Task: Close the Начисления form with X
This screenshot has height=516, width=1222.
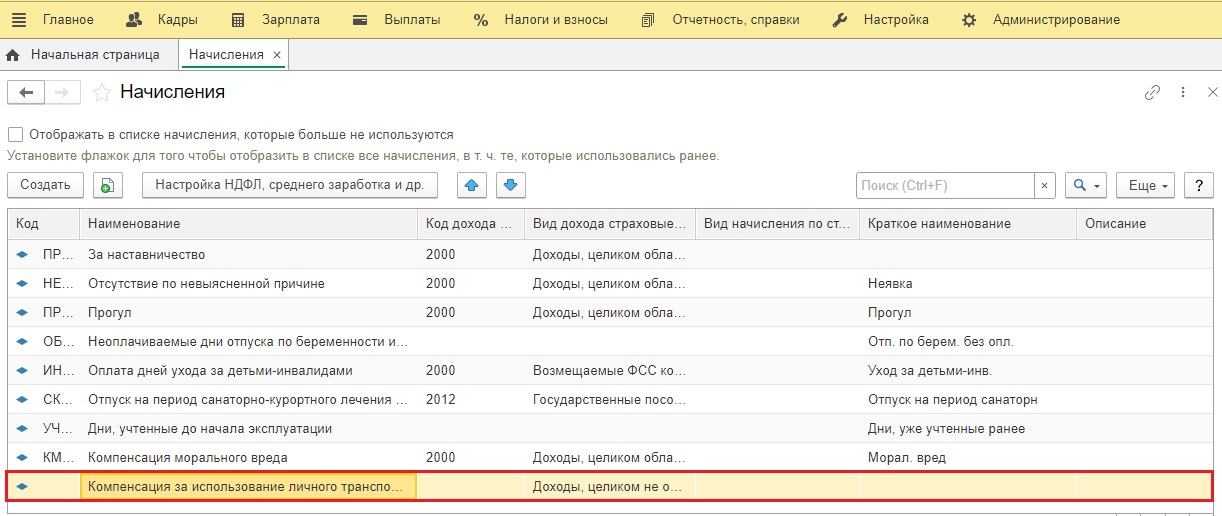Action: click(1212, 92)
